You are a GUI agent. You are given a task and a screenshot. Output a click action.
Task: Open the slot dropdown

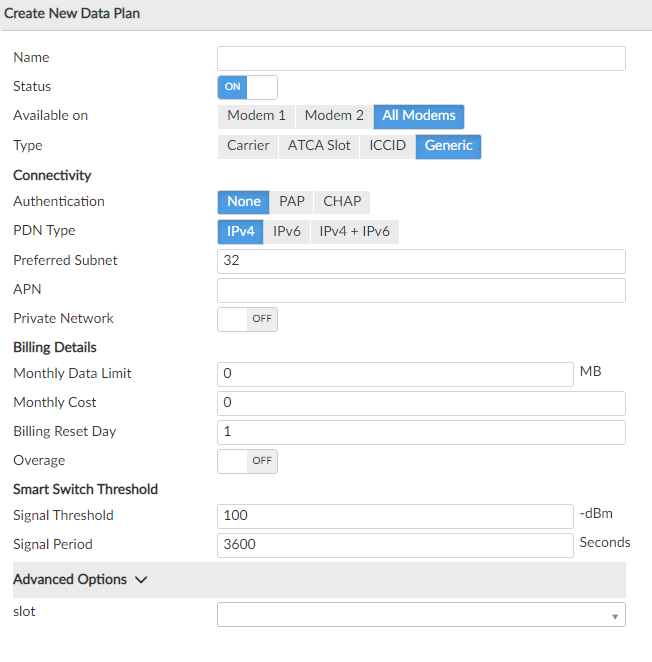pos(421,614)
